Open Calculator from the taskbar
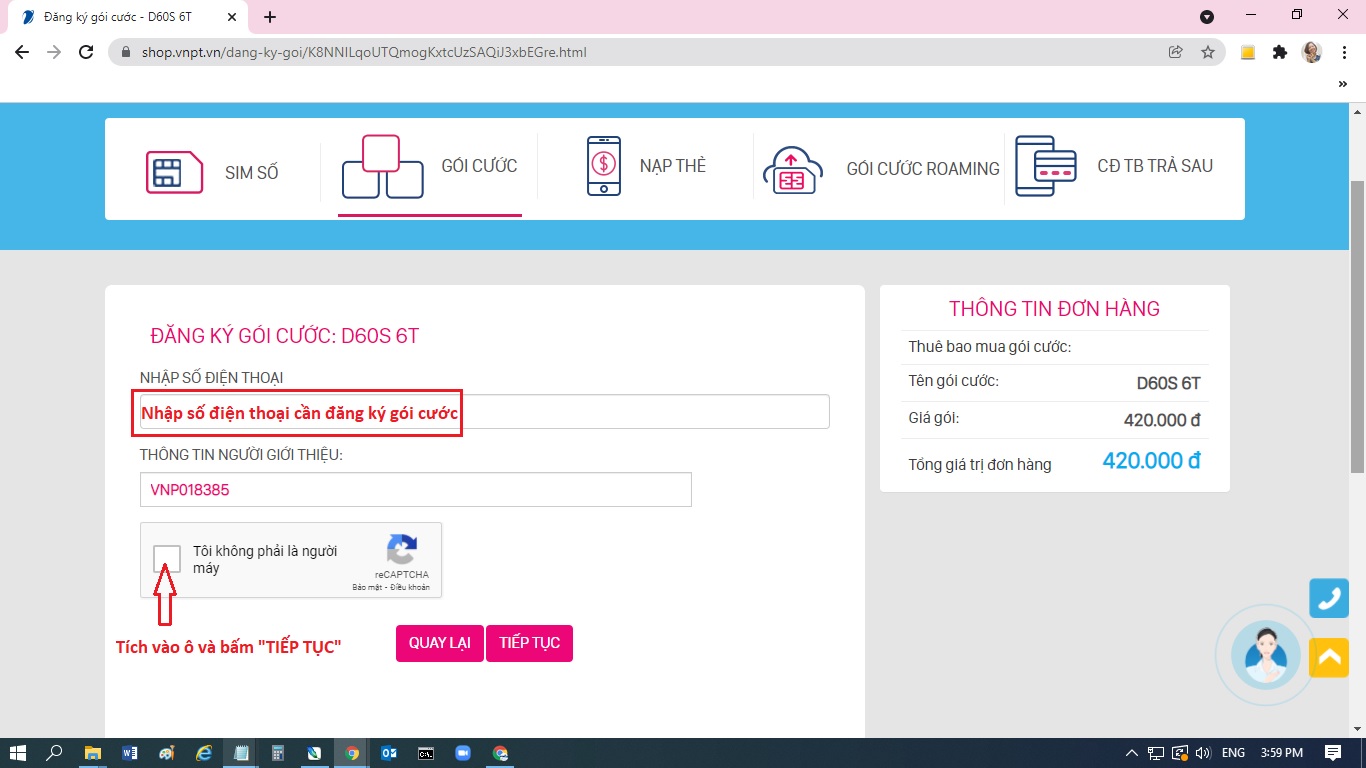Screen dimensions: 1366x768 coord(278,753)
